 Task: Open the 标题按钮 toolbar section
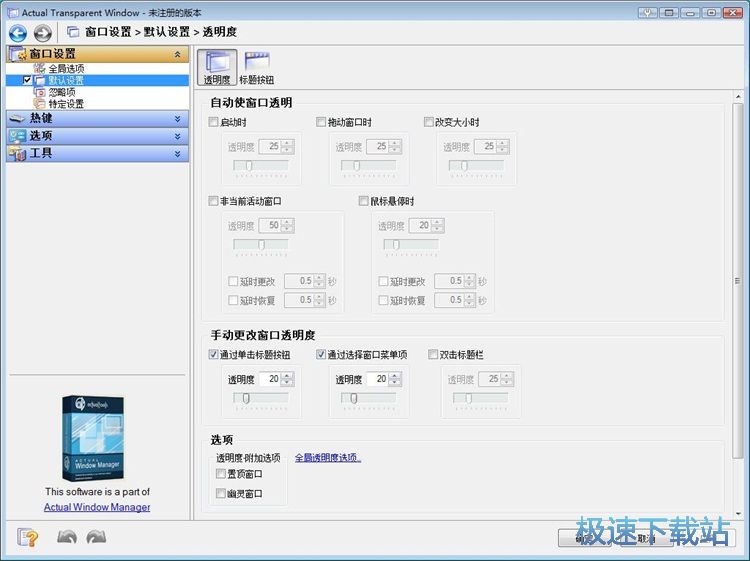tap(257, 68)
